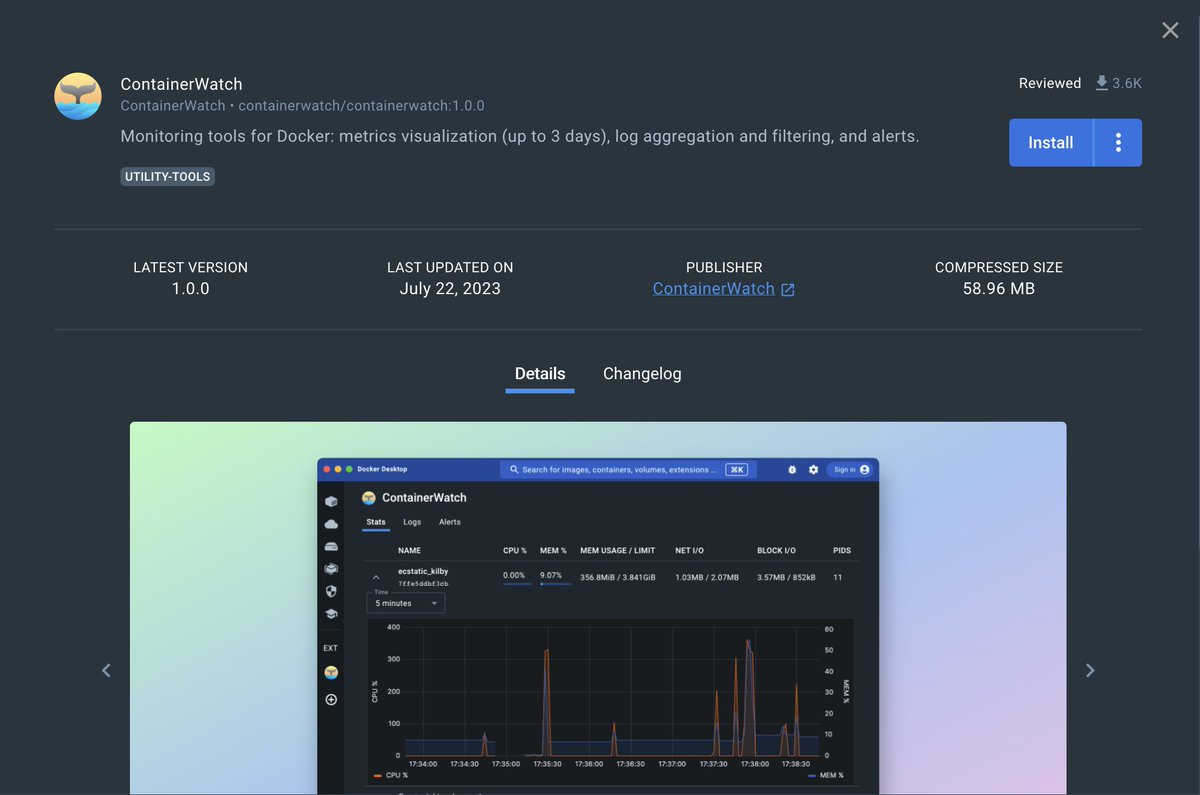This screenshot has height=795, width=1200.
Task: Open the Install button options menu
Action: (1118, 143)
